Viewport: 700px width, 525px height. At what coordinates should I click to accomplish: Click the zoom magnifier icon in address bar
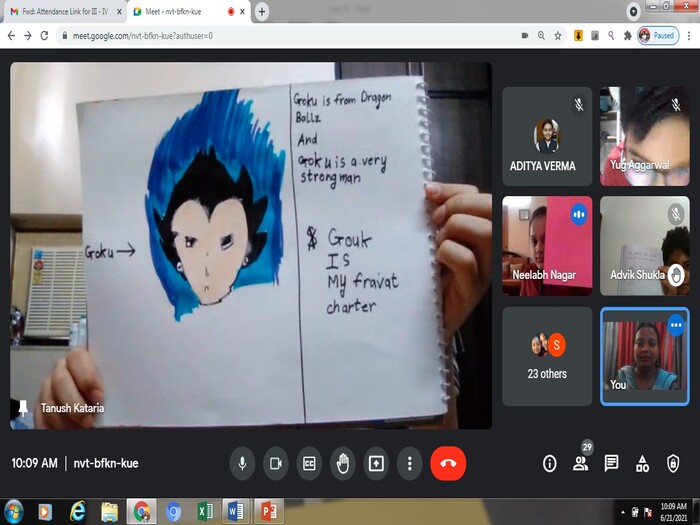(x=541, y=36)
